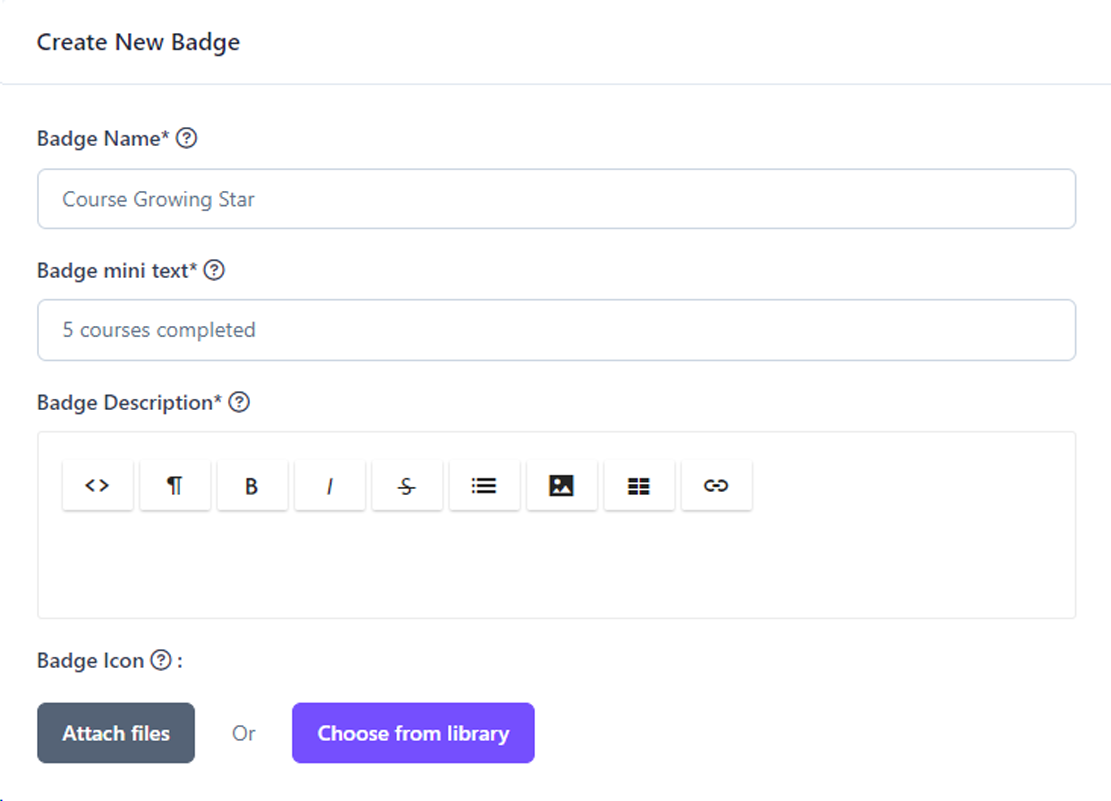Viewport: 1111px width, 801px height.
Task: Show help tooltip for Badge Icon
Action: coord(161,660)
